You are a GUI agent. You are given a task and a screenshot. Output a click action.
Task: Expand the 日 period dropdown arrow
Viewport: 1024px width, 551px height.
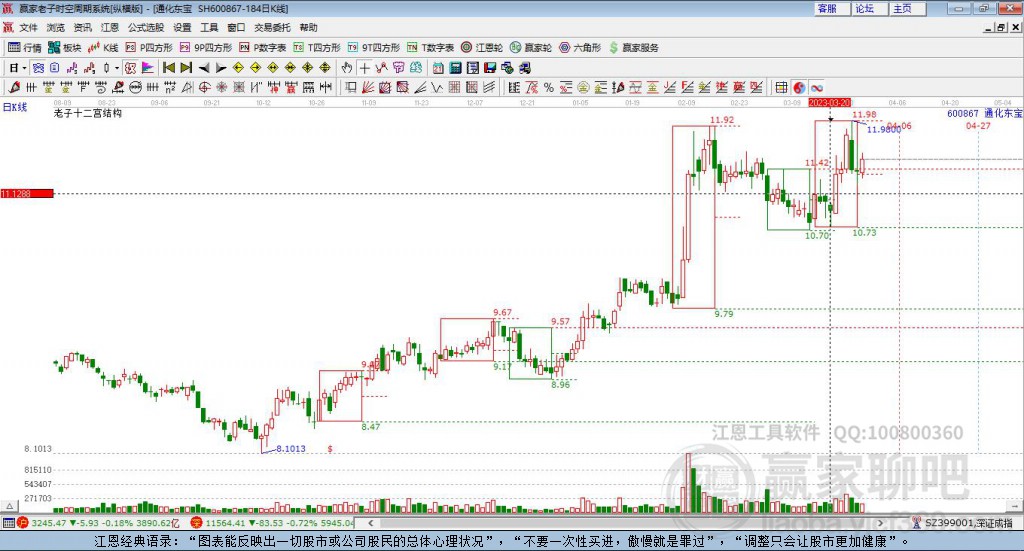pos(24,68)
